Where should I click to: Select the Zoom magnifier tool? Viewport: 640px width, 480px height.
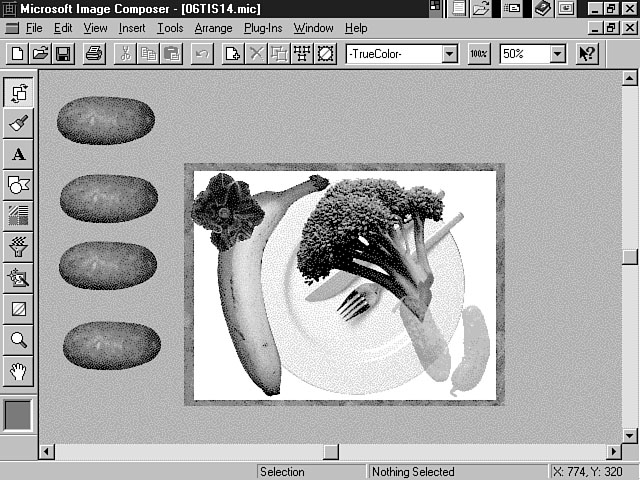tap(19, 340)
